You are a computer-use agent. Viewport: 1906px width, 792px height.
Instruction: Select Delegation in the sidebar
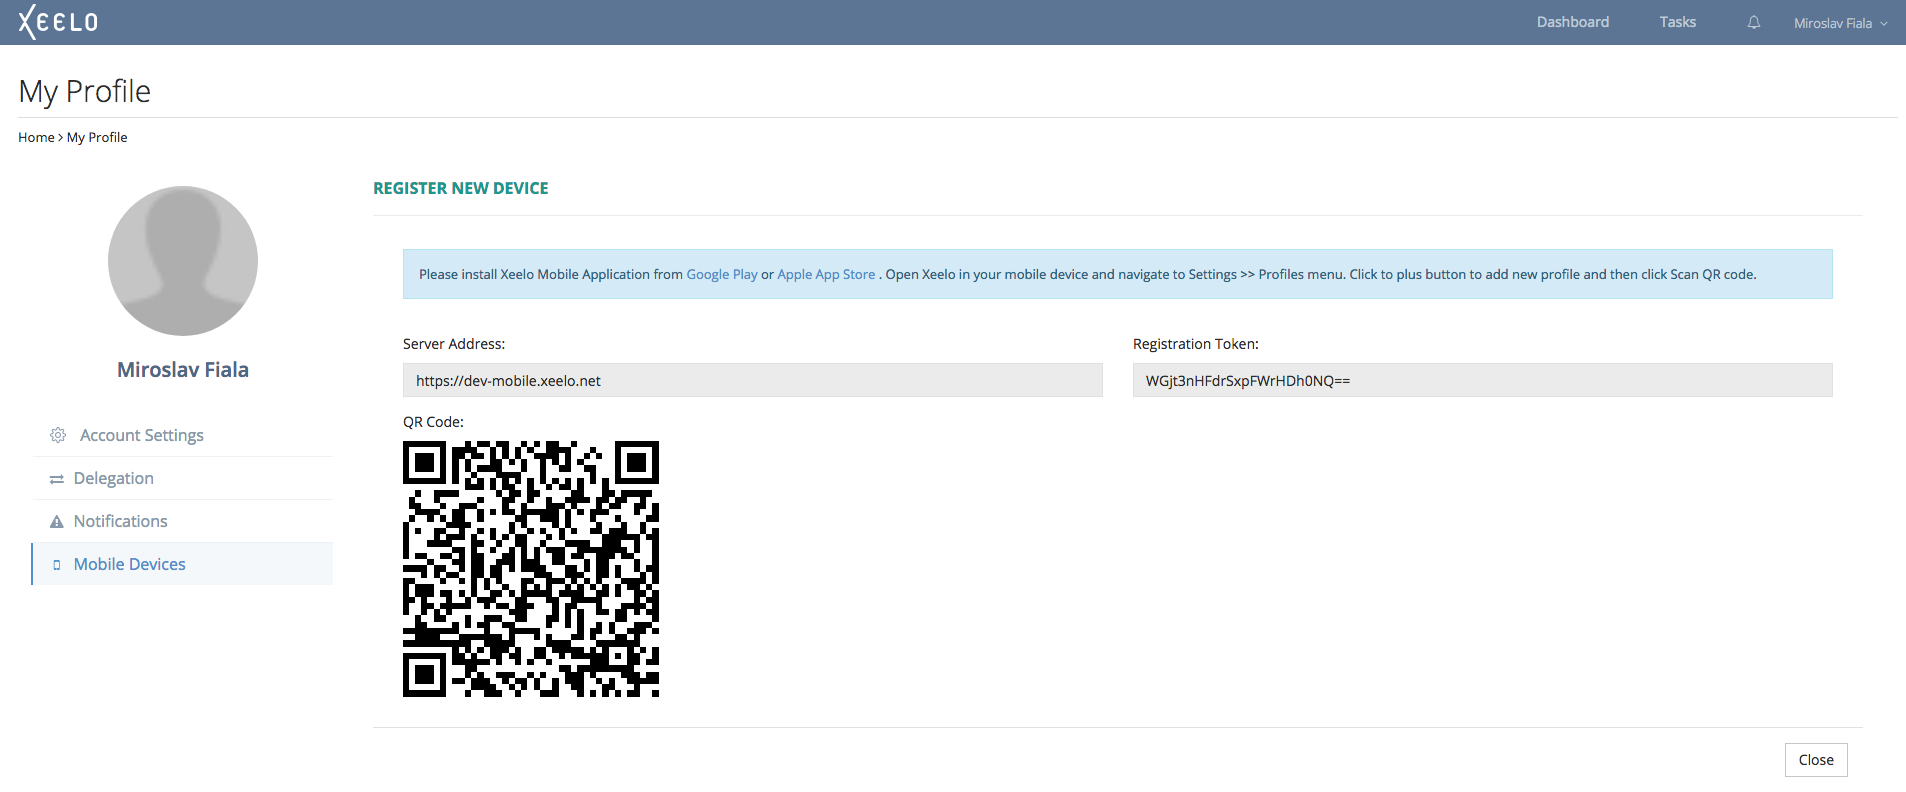[182, 478]
